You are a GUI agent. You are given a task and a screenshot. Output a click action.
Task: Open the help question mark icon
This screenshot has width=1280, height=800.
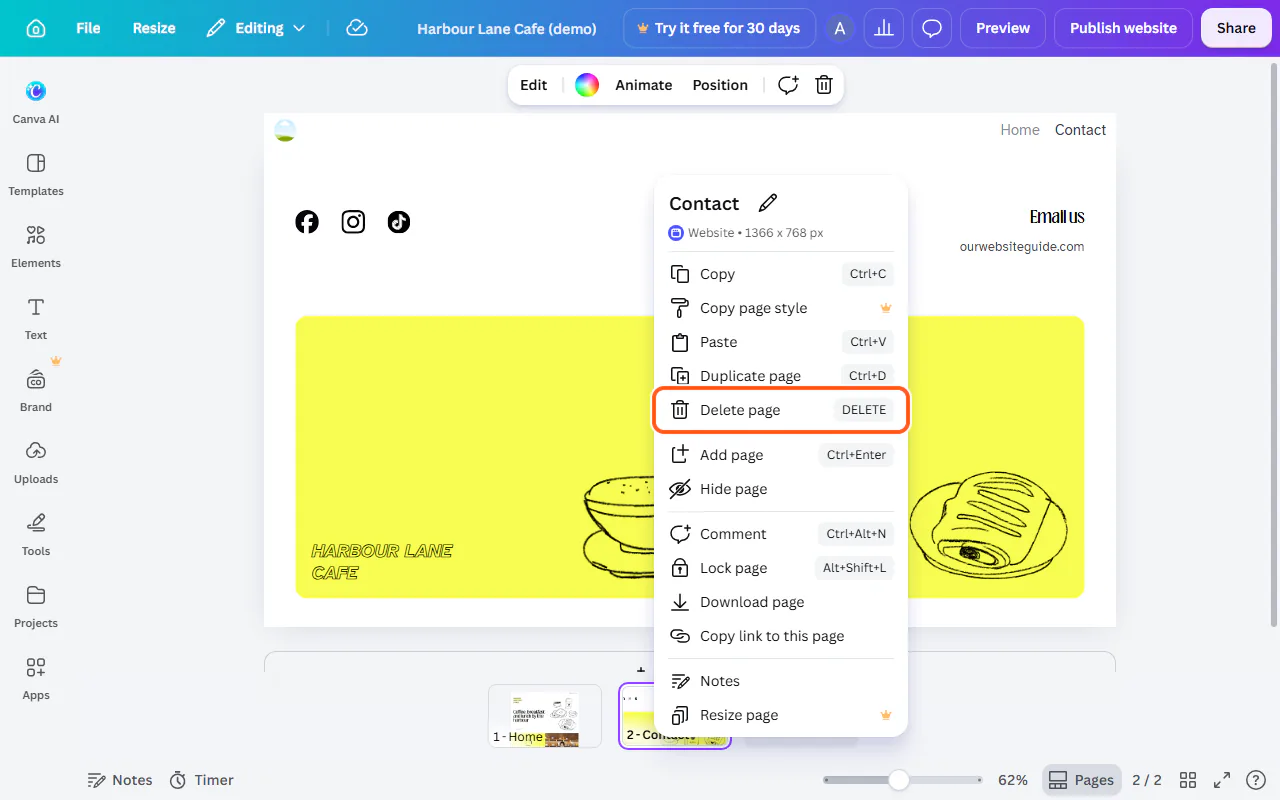[x=1256, y=780]
